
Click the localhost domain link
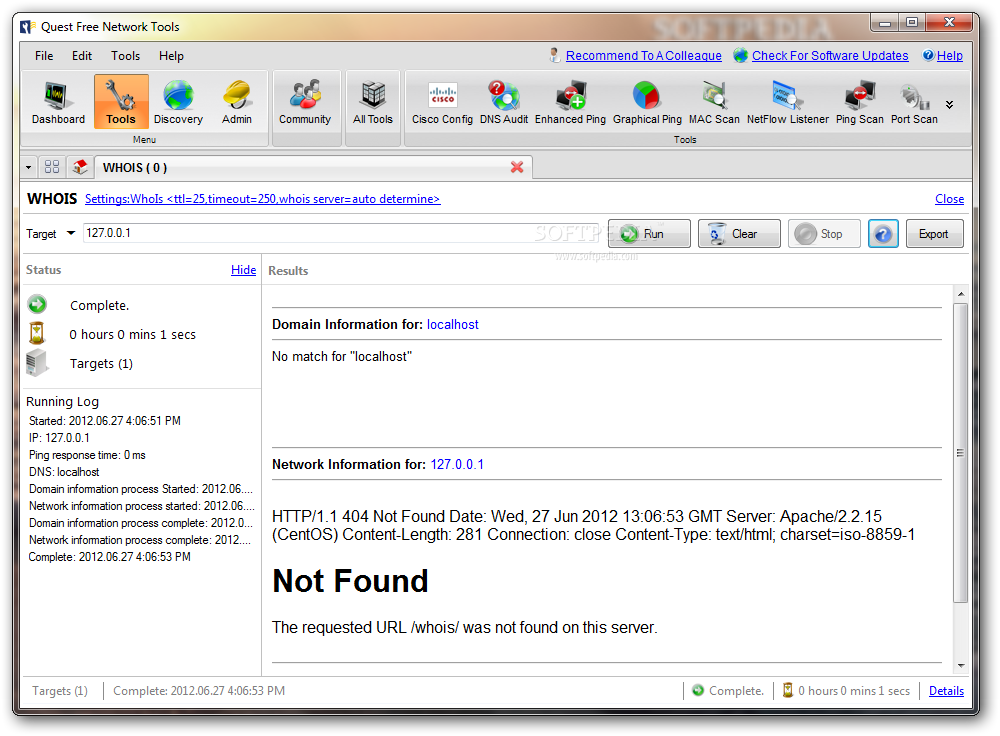(x=452, y=324)
